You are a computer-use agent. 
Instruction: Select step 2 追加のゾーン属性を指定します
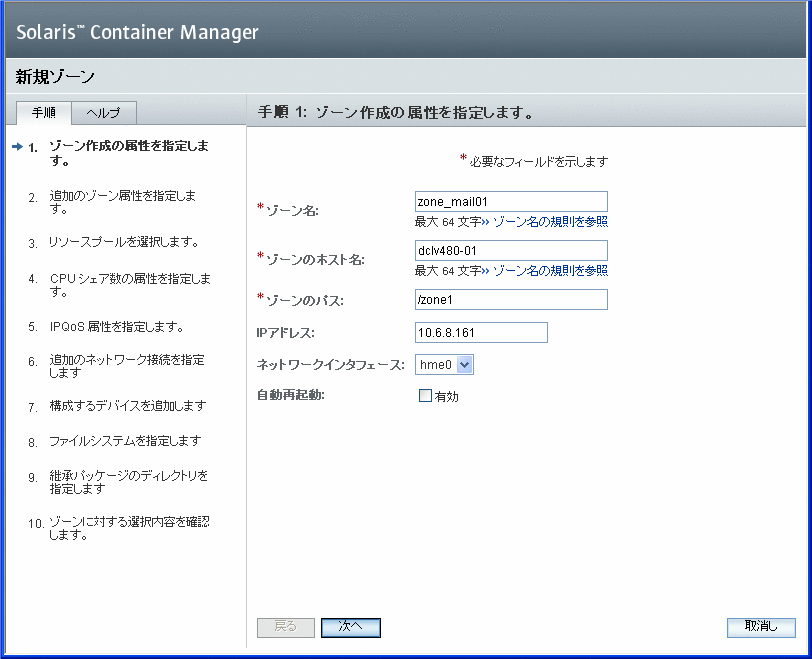[123, 202]
